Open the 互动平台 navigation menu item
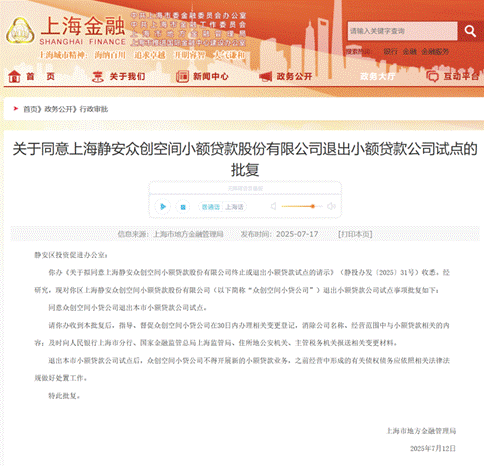Viewport: 484px width, 466px height. pos(461,76)
